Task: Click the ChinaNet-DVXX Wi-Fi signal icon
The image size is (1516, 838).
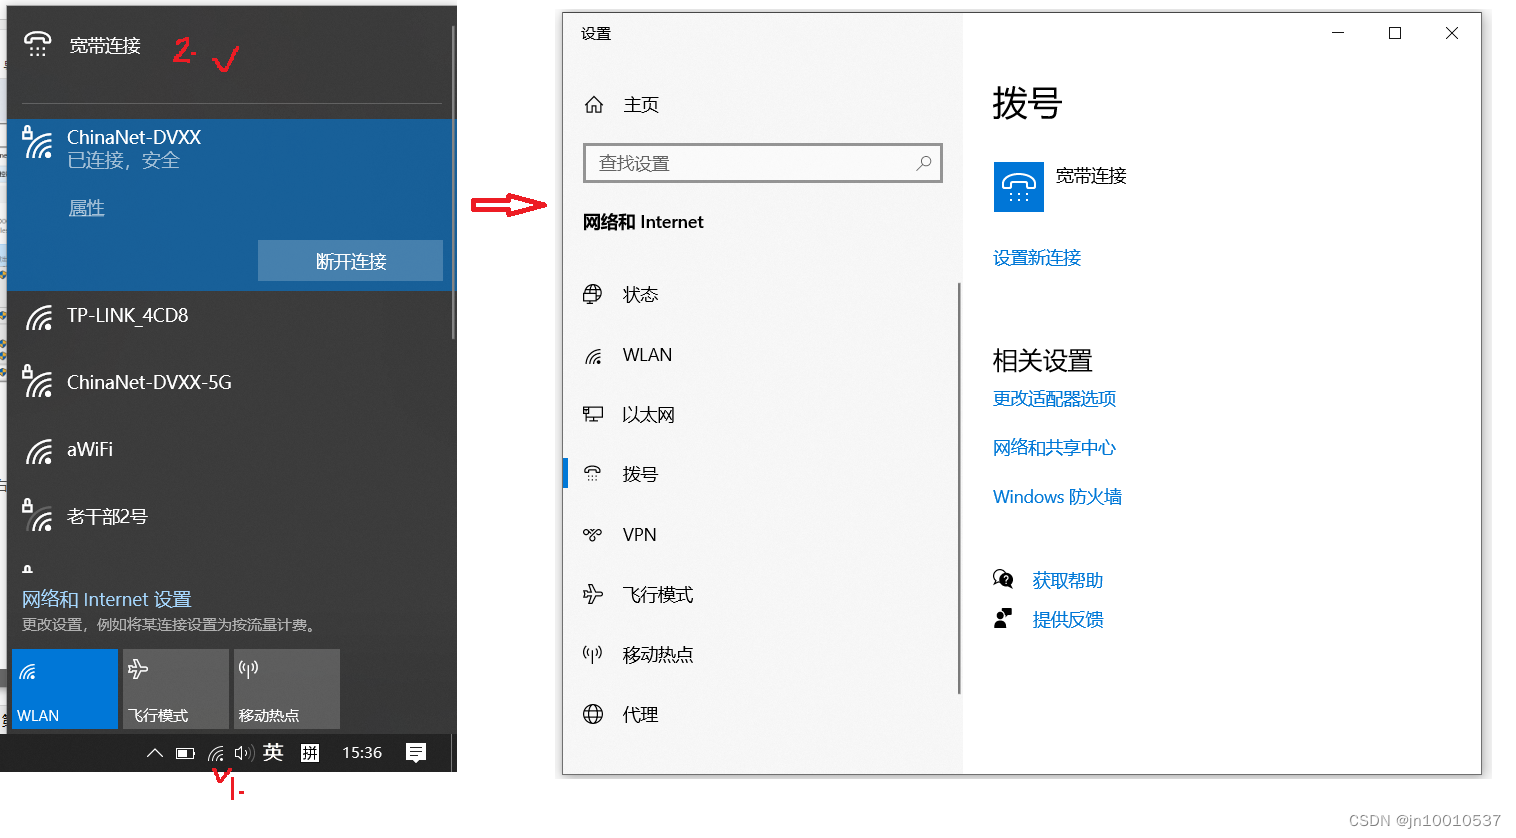Action: [x=37, y=143]
